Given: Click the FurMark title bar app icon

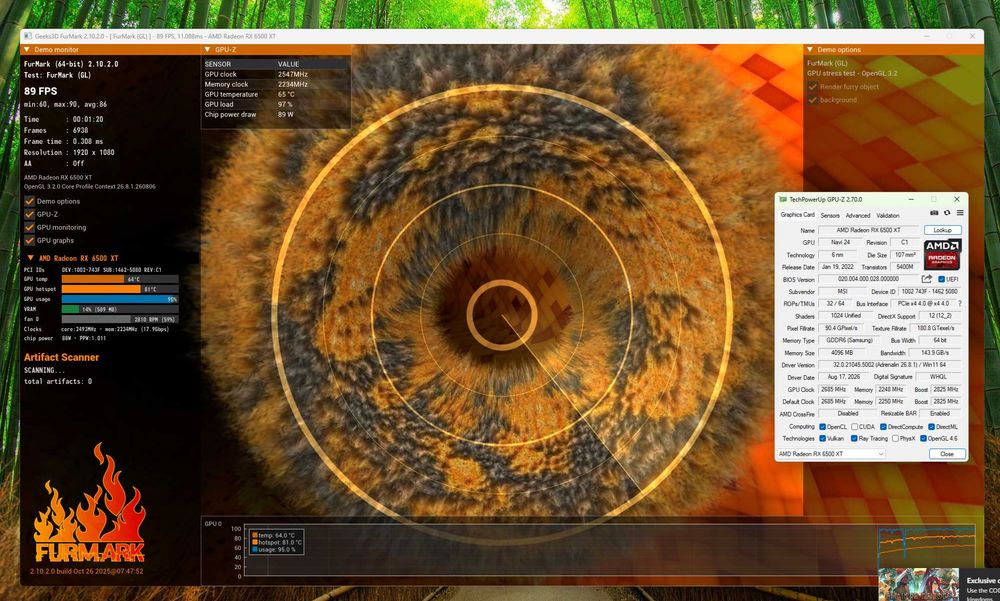Looking at the screenshot, I should (x=29, y=36).
